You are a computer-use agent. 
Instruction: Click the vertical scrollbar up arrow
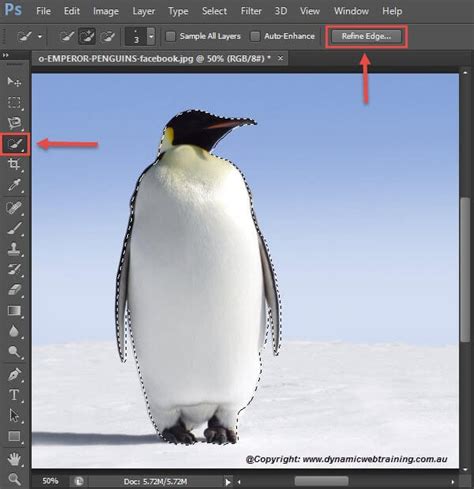[x=465, y=72]
